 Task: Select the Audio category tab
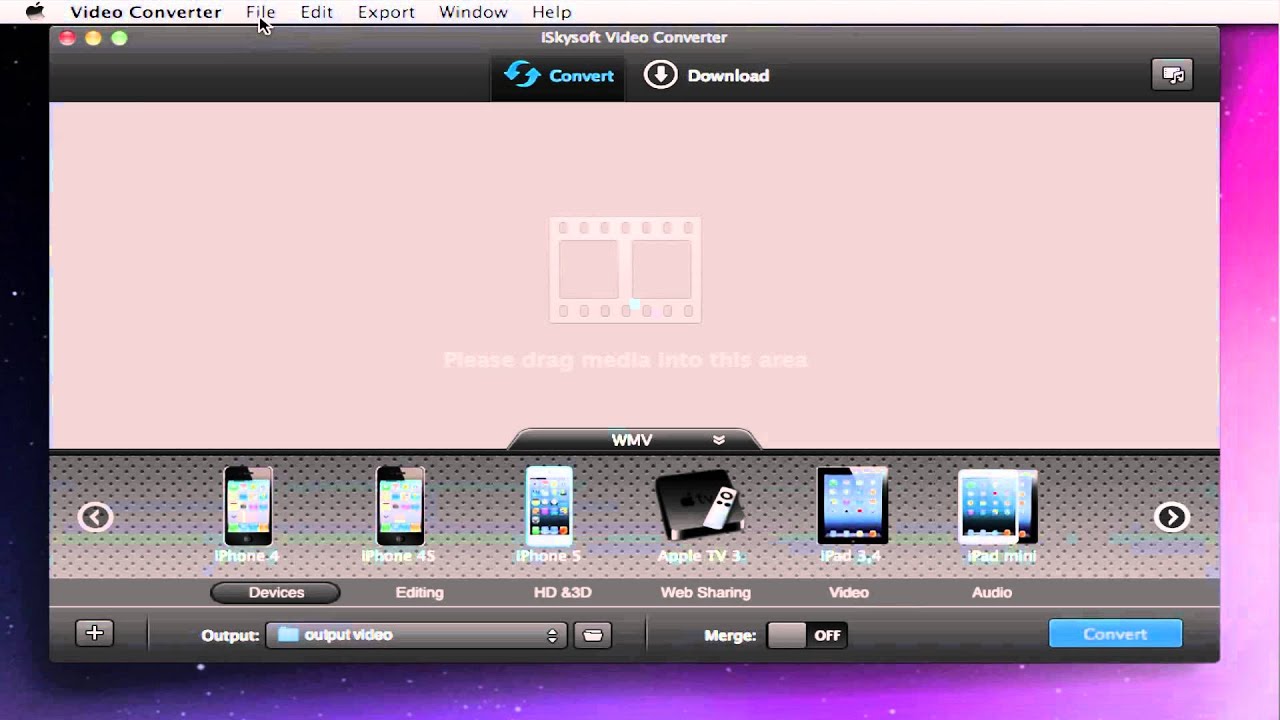[992, 592]
